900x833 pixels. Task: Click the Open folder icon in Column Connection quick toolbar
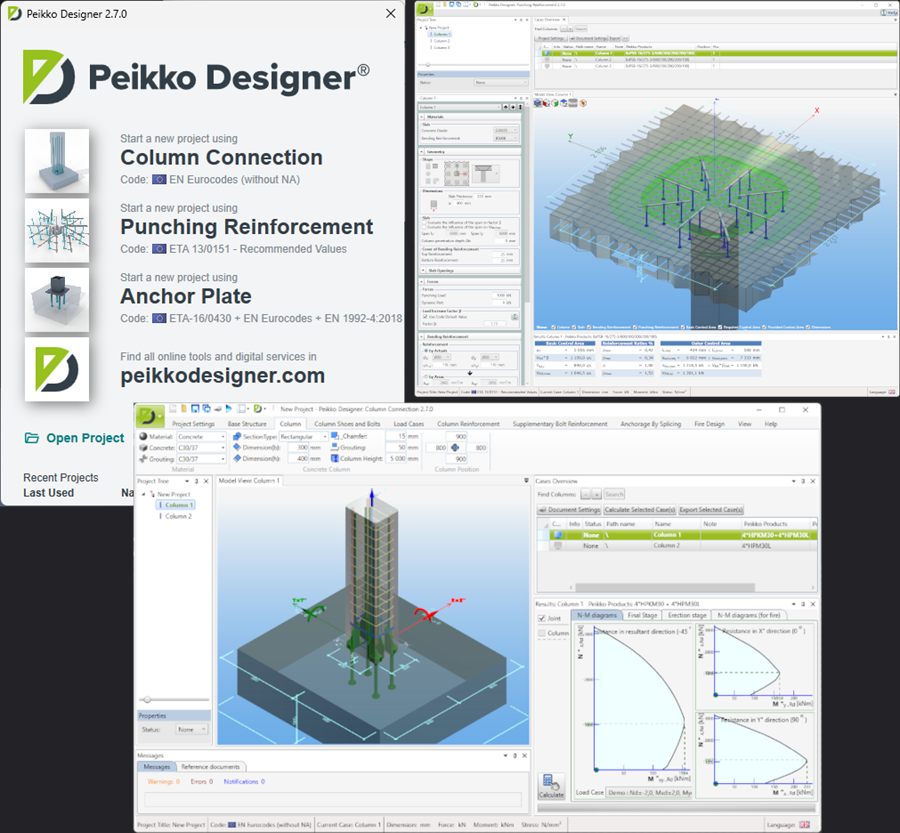tap(184, 409)
